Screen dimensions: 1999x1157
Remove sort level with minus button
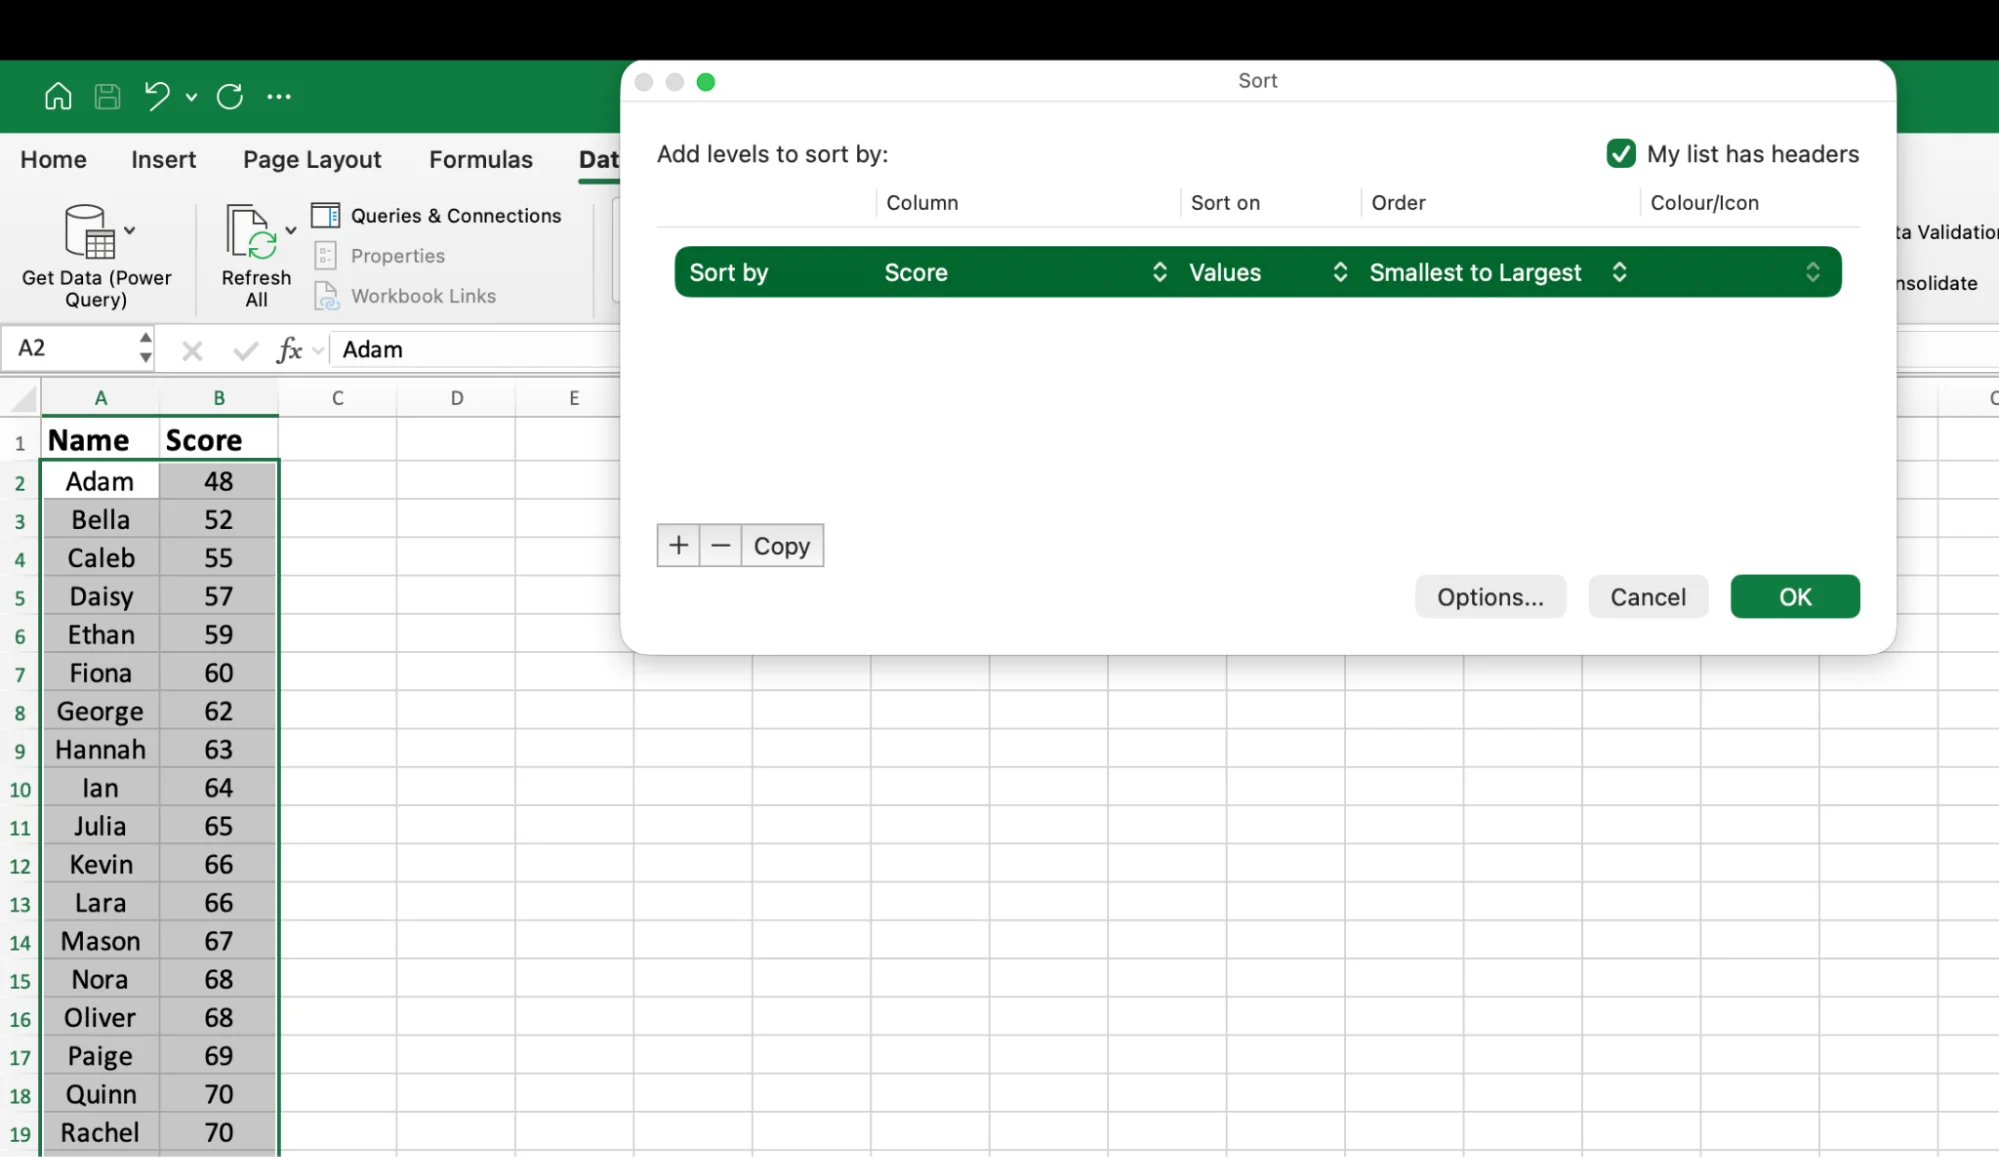click(720, 545)
